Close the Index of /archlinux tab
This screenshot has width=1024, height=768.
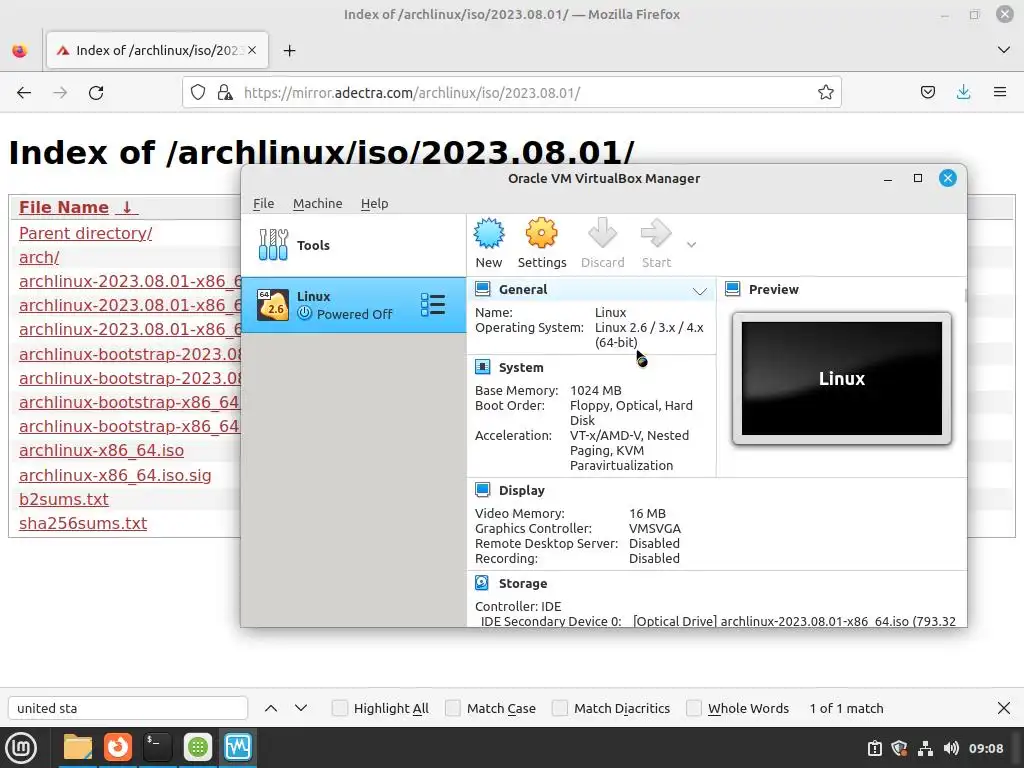click(x=252, y=50)
